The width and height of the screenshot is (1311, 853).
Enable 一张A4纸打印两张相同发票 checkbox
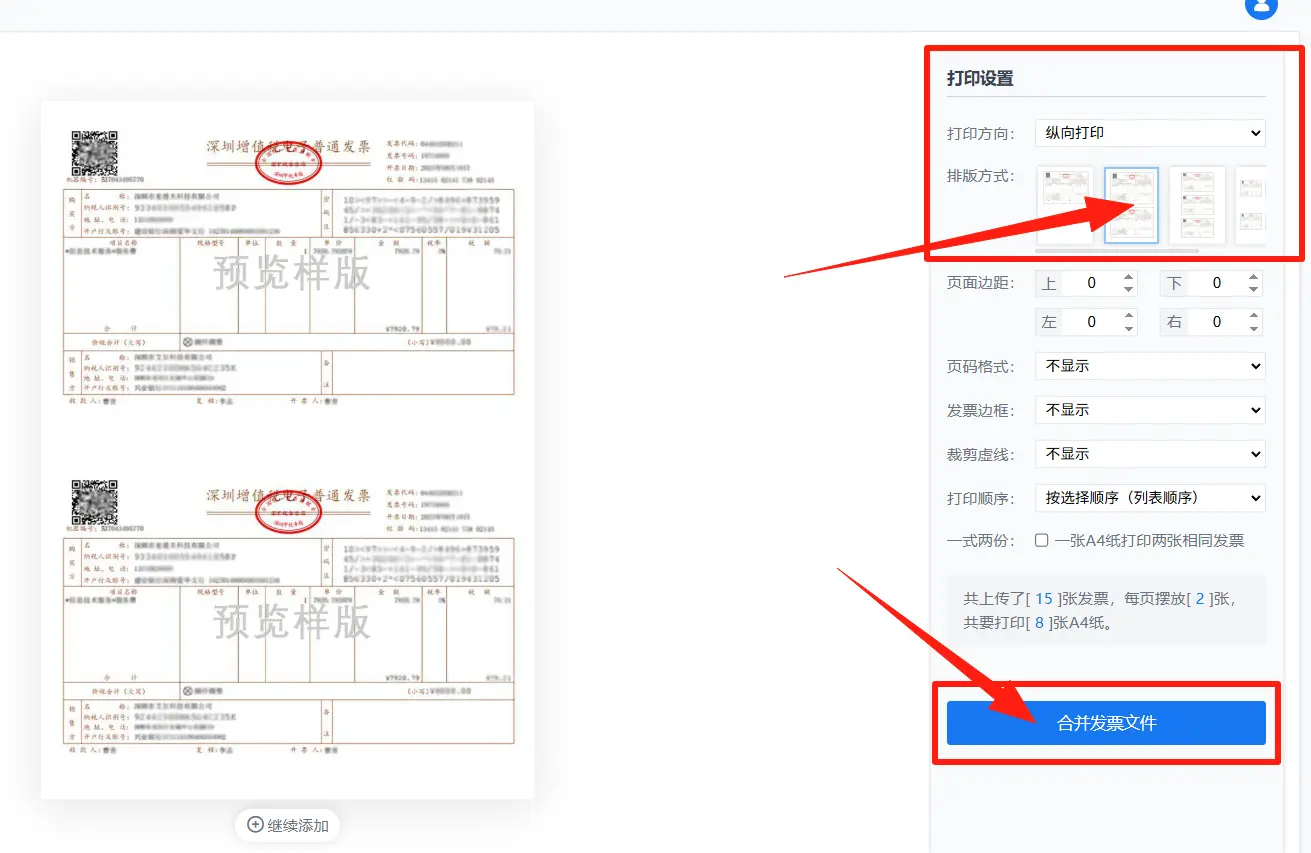(1042, 541)
